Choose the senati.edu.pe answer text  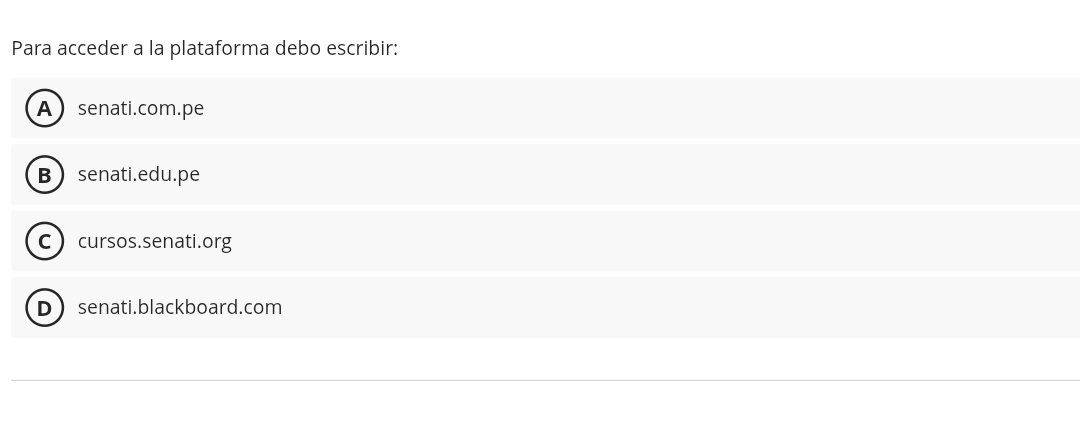tap(138, 174)
